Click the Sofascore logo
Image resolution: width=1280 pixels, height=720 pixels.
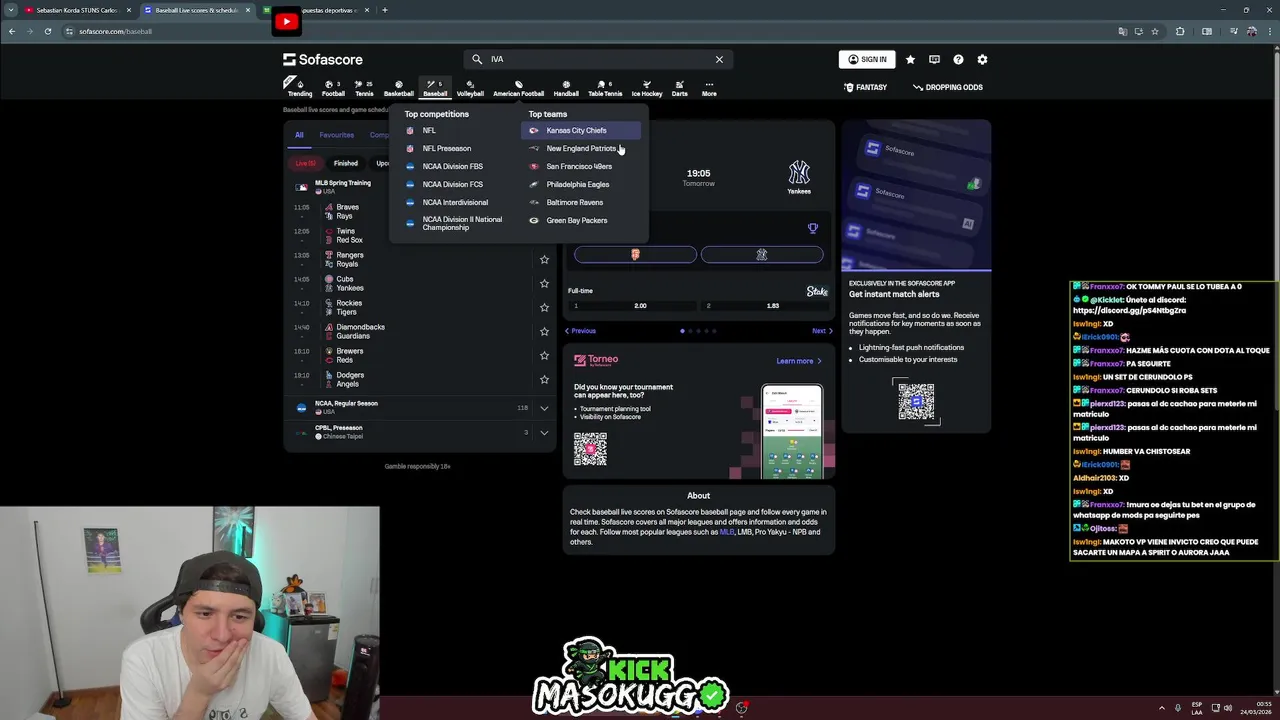tap(323, 59)
